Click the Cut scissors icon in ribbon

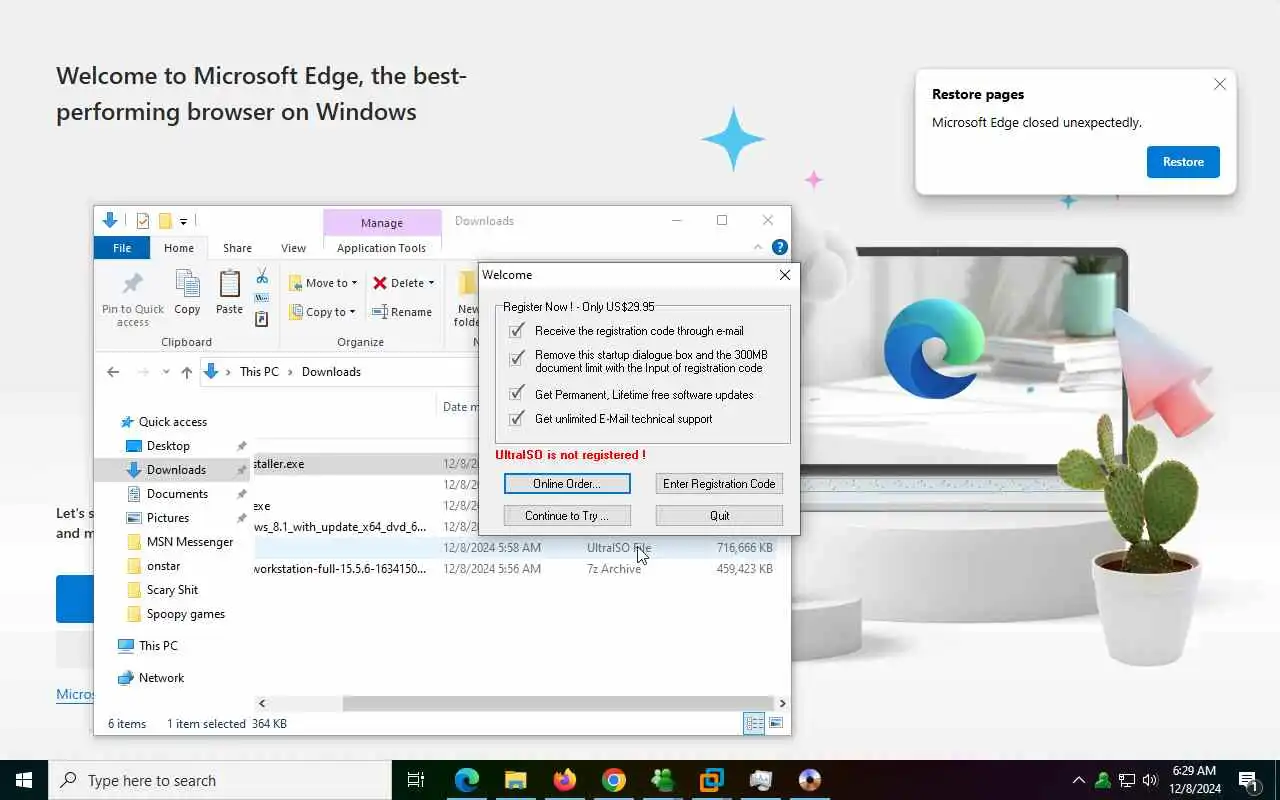point(262,276)
